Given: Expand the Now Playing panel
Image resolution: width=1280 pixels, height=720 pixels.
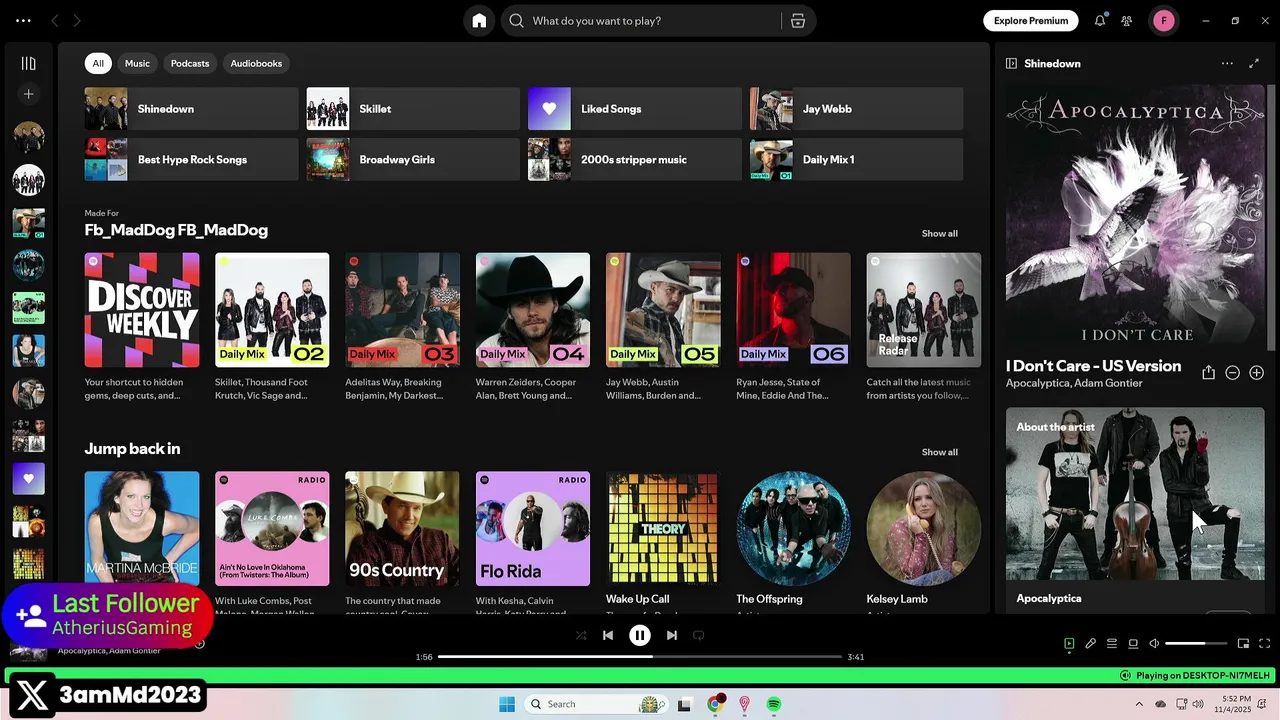Looking at the screenshot, I should coord(1254,63).
